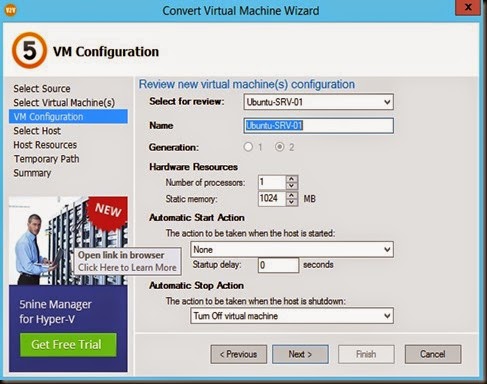Image resolution: width=487 pixels, height=384 pixels.
Task: Decrease static memory value
Action: (x=292, y=202)
